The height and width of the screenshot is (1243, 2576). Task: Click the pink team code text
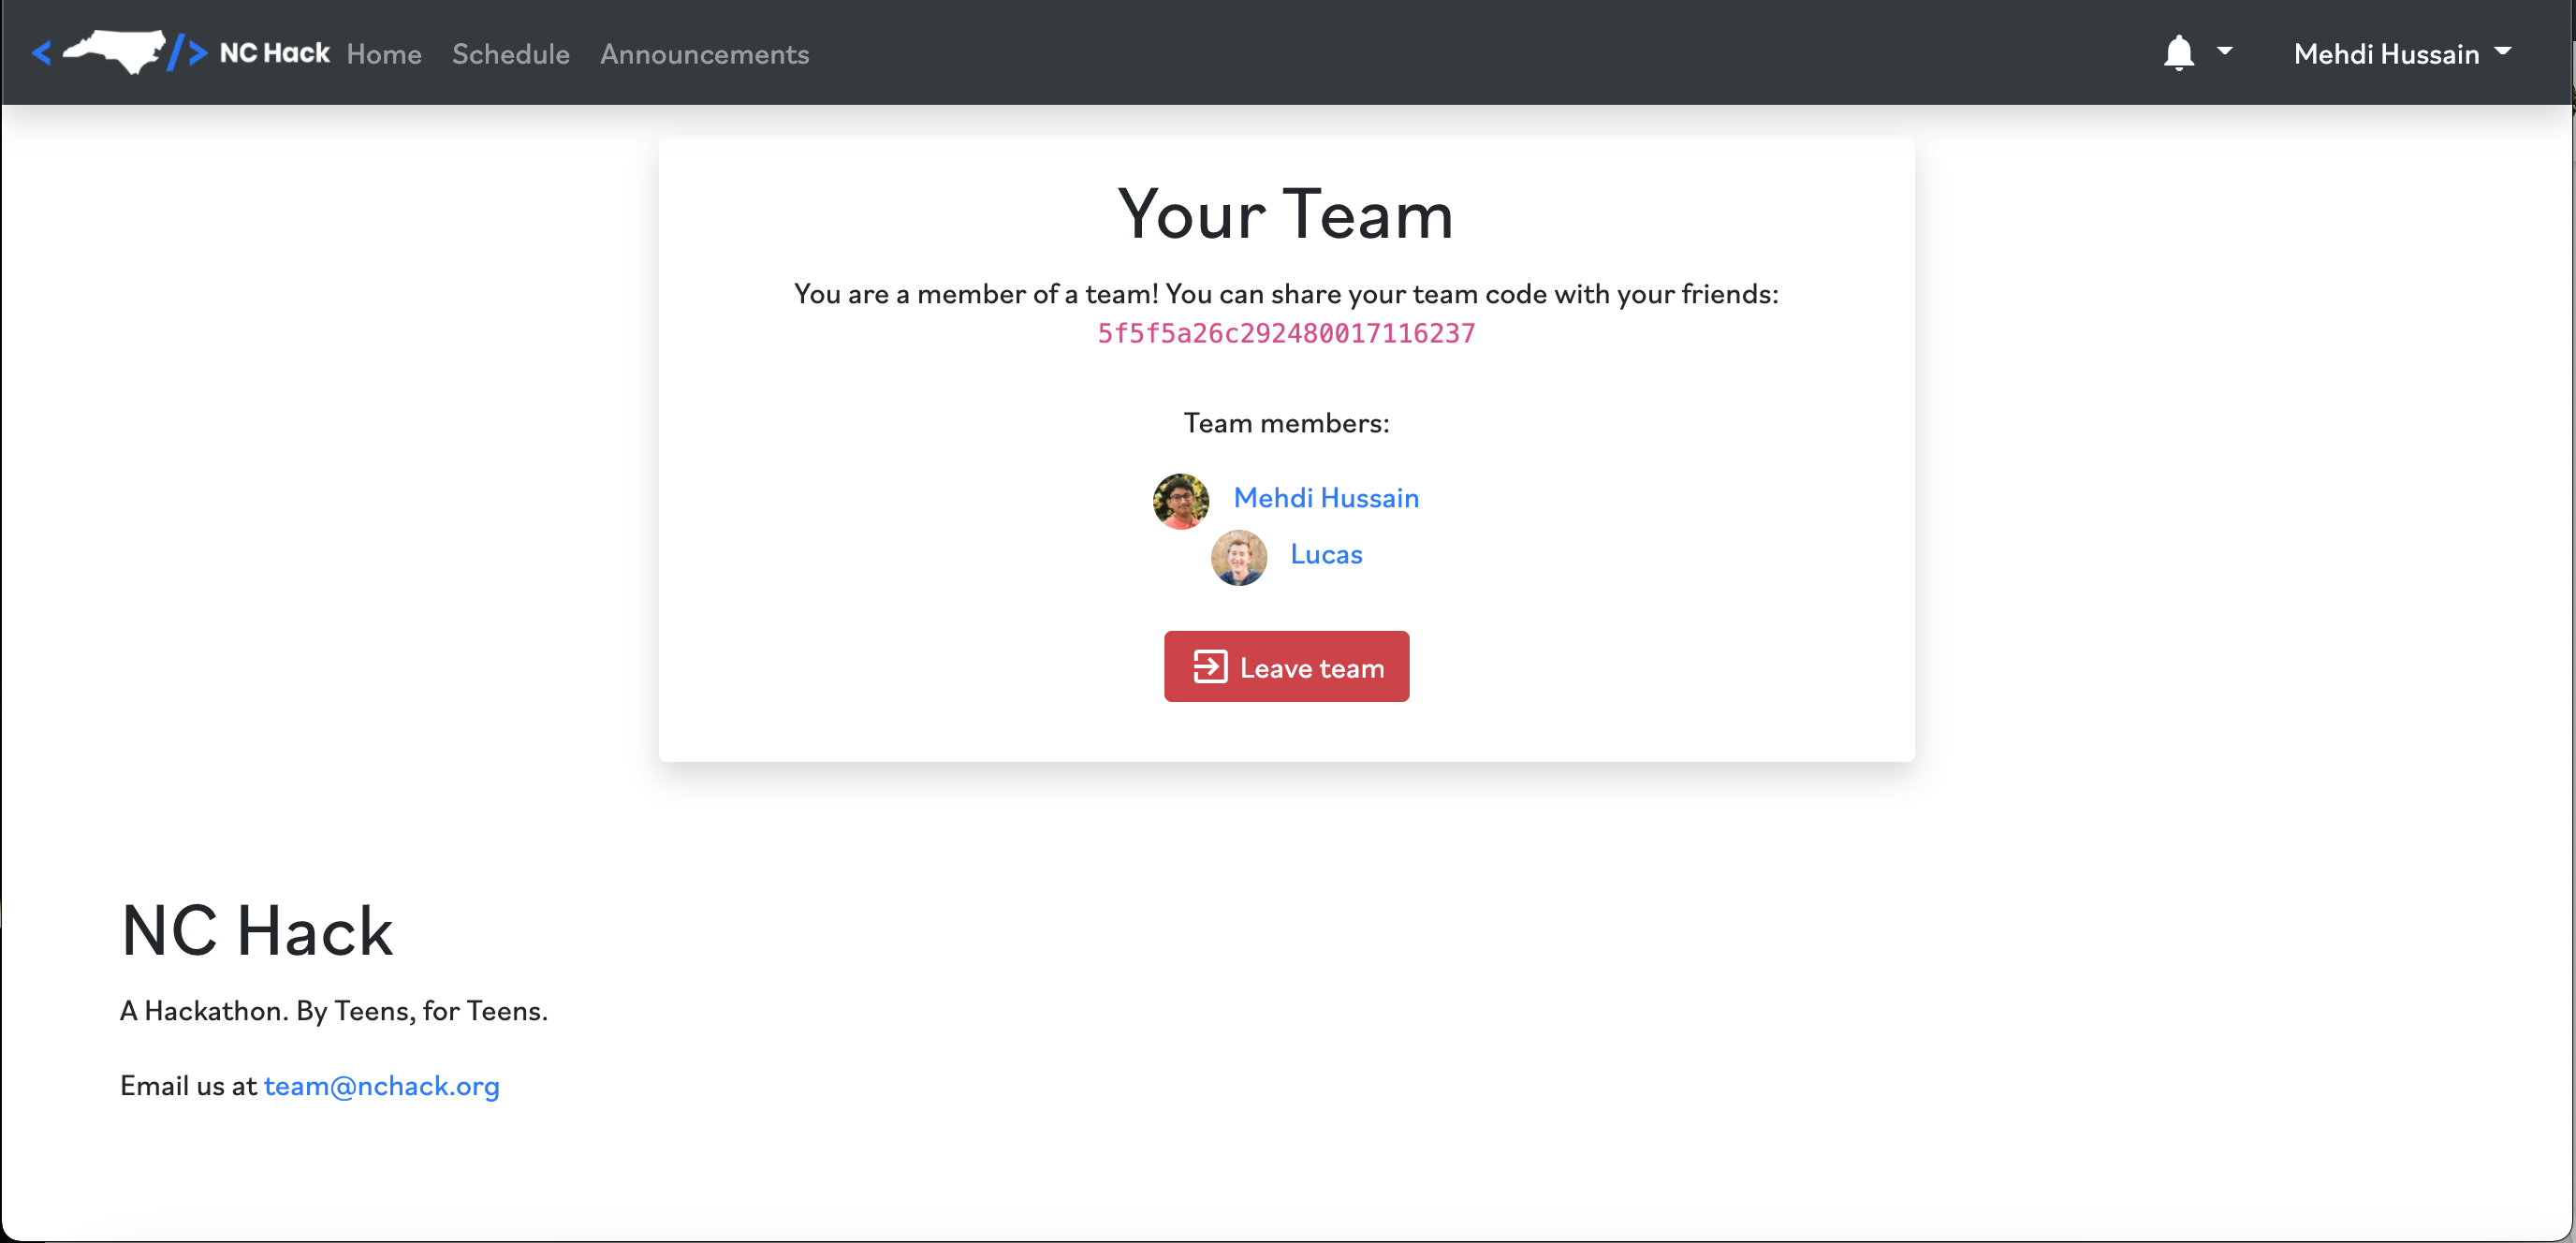[x=1286, y=334]
